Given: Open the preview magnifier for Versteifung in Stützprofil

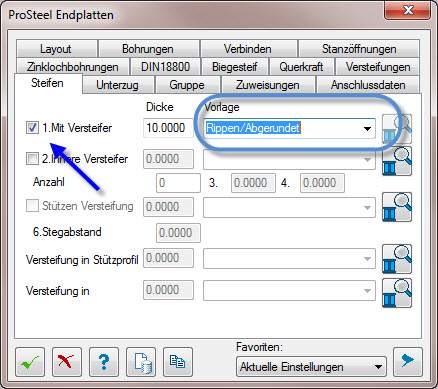Looking at the screenshot, I should point(397,259).
